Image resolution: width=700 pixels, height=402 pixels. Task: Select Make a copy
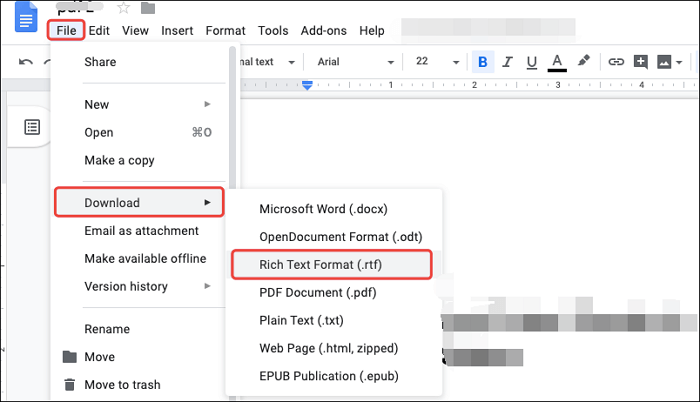pos(140,160)
